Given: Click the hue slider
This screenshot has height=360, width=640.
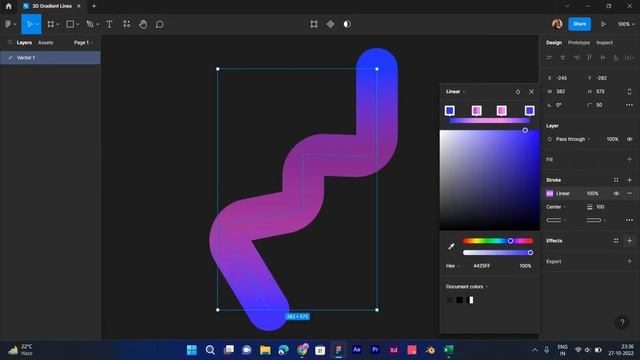Looking at the screenshot, I should pyautogui.click(x=498, y=241).
